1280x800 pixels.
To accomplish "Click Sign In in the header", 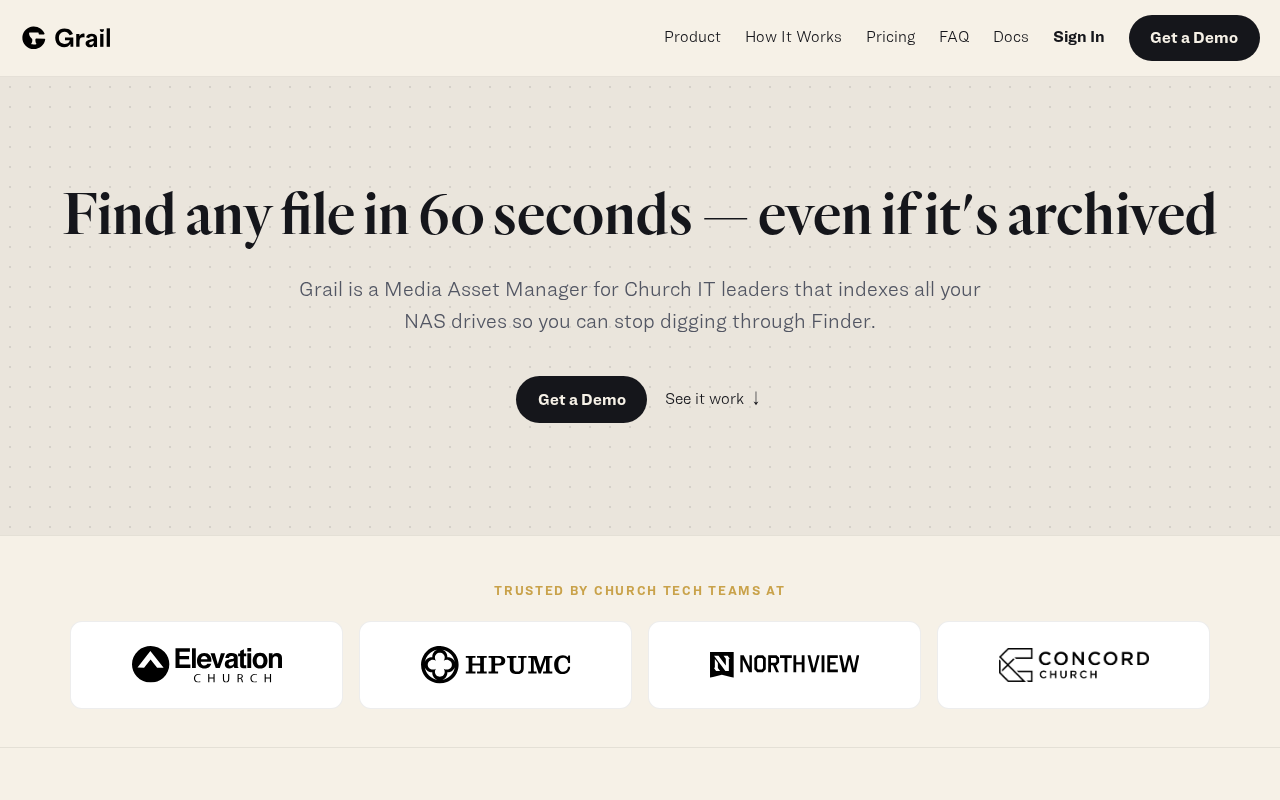I will tap(1078, 37).
